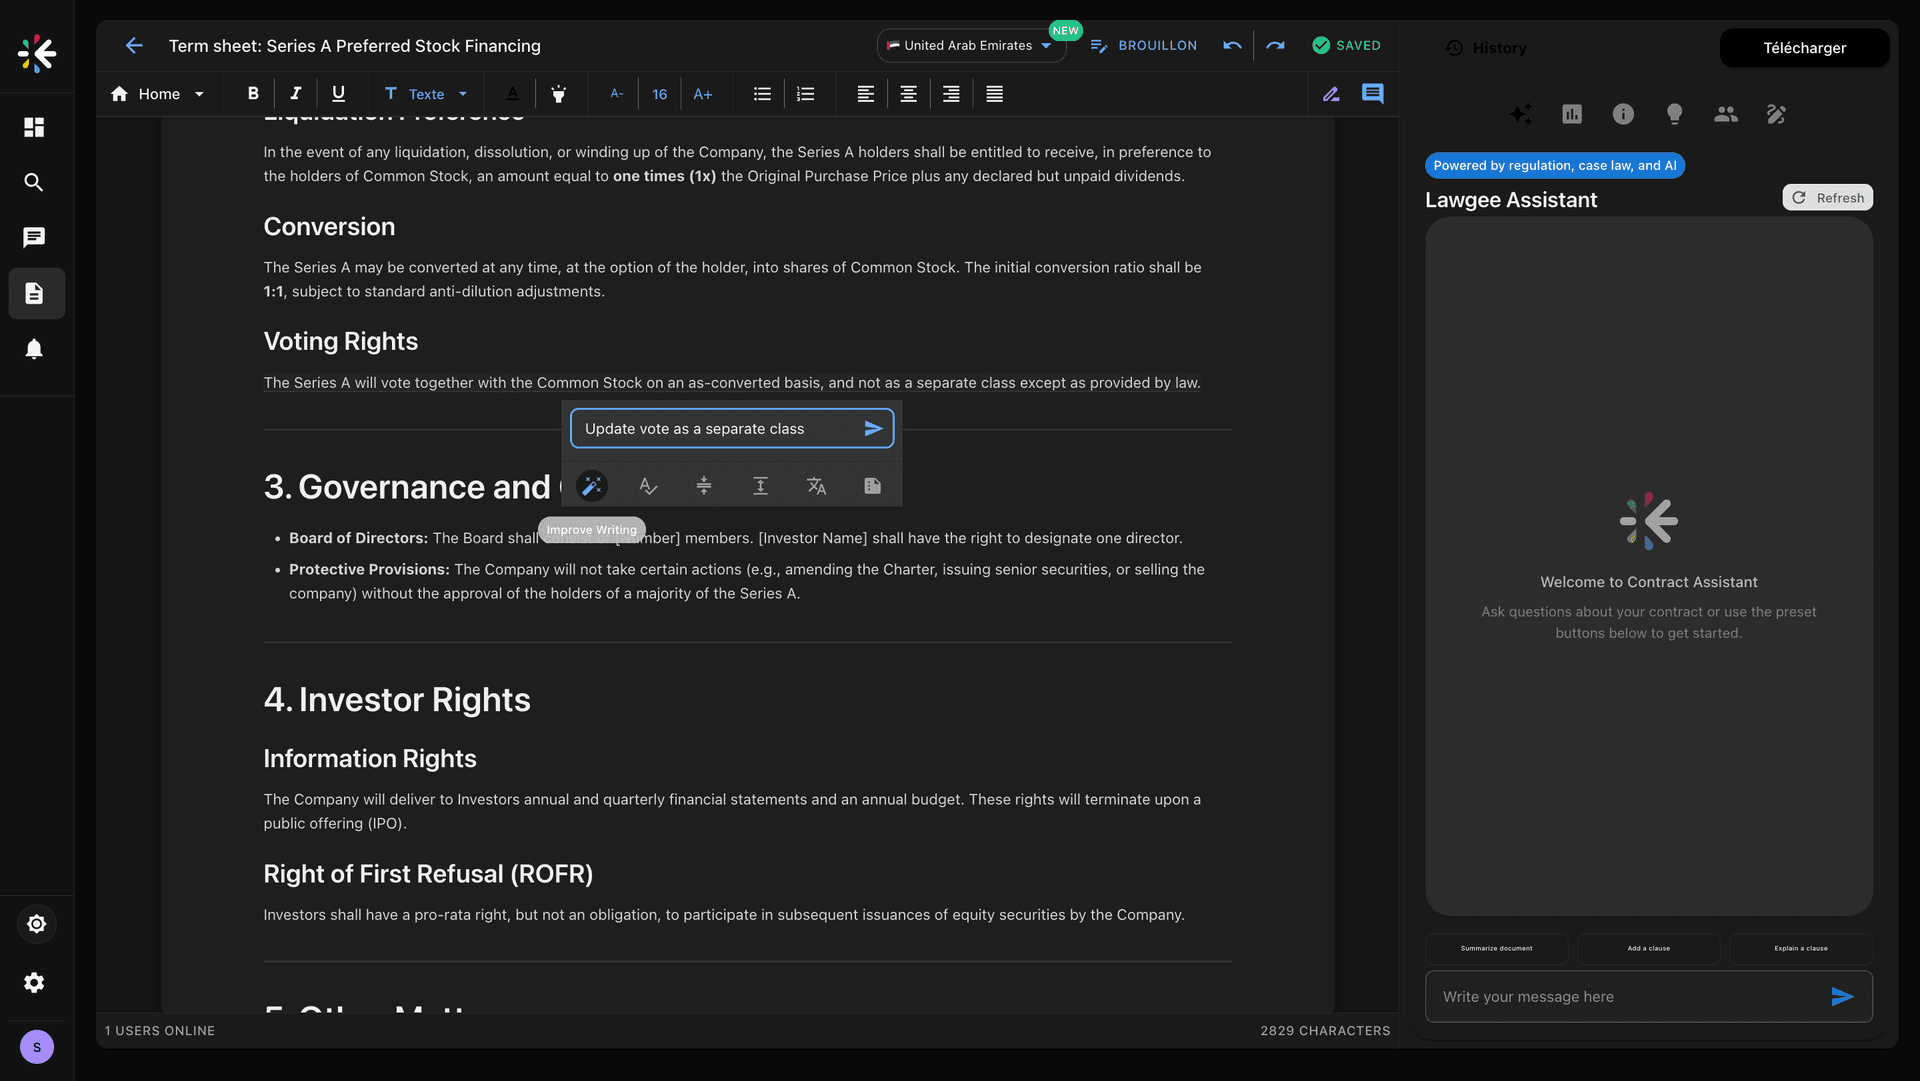Screen dimensions: 1920x1081
Task: Expand the Home menu dropdown
Action: pyautogui.click(x=158, y=94)
